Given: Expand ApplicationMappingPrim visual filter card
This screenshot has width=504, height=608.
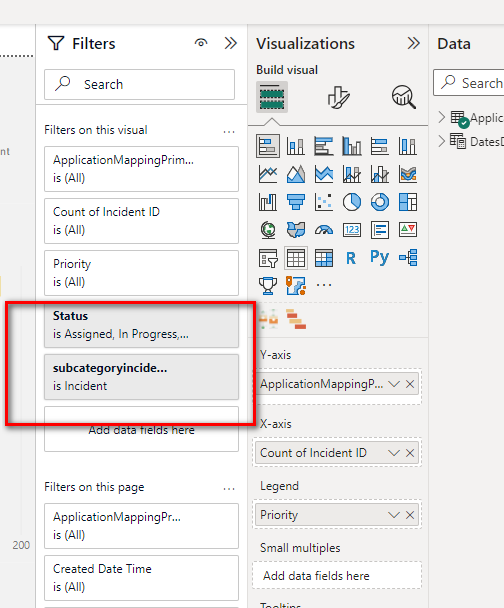Looking at the screenshot, I should point(142,169).
